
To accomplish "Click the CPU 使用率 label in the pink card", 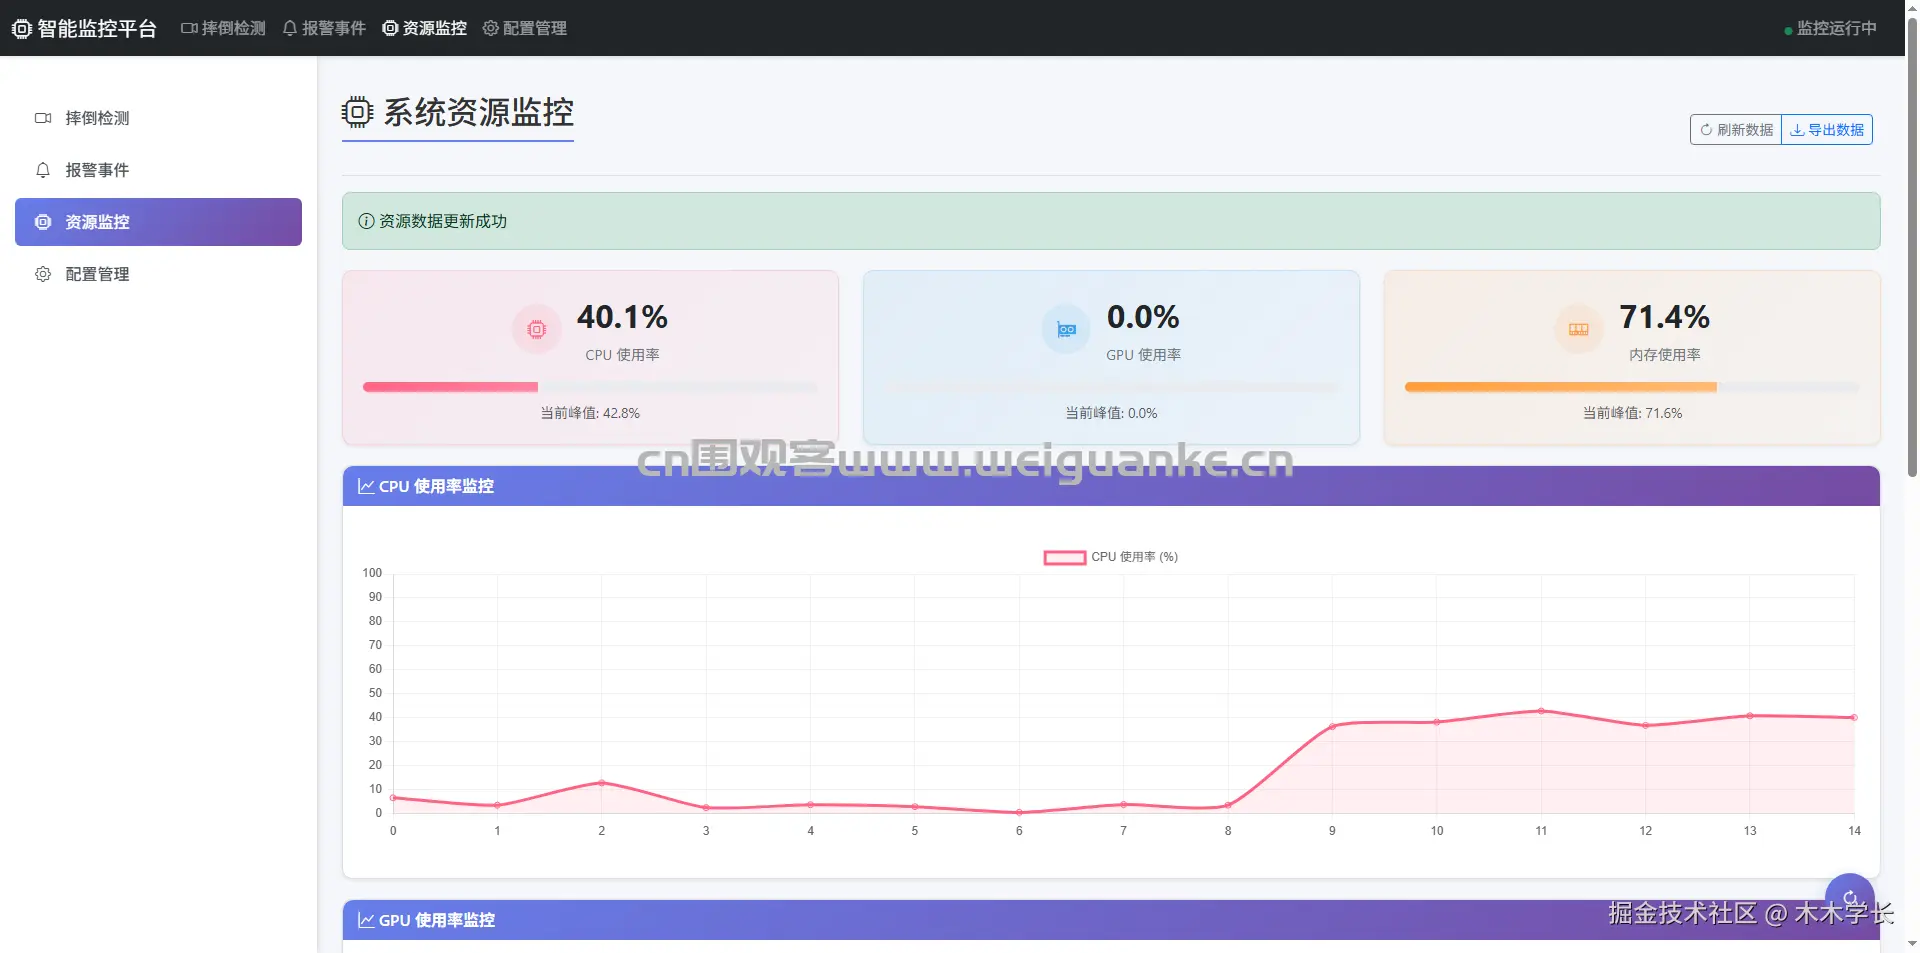I will click(622, 355).
